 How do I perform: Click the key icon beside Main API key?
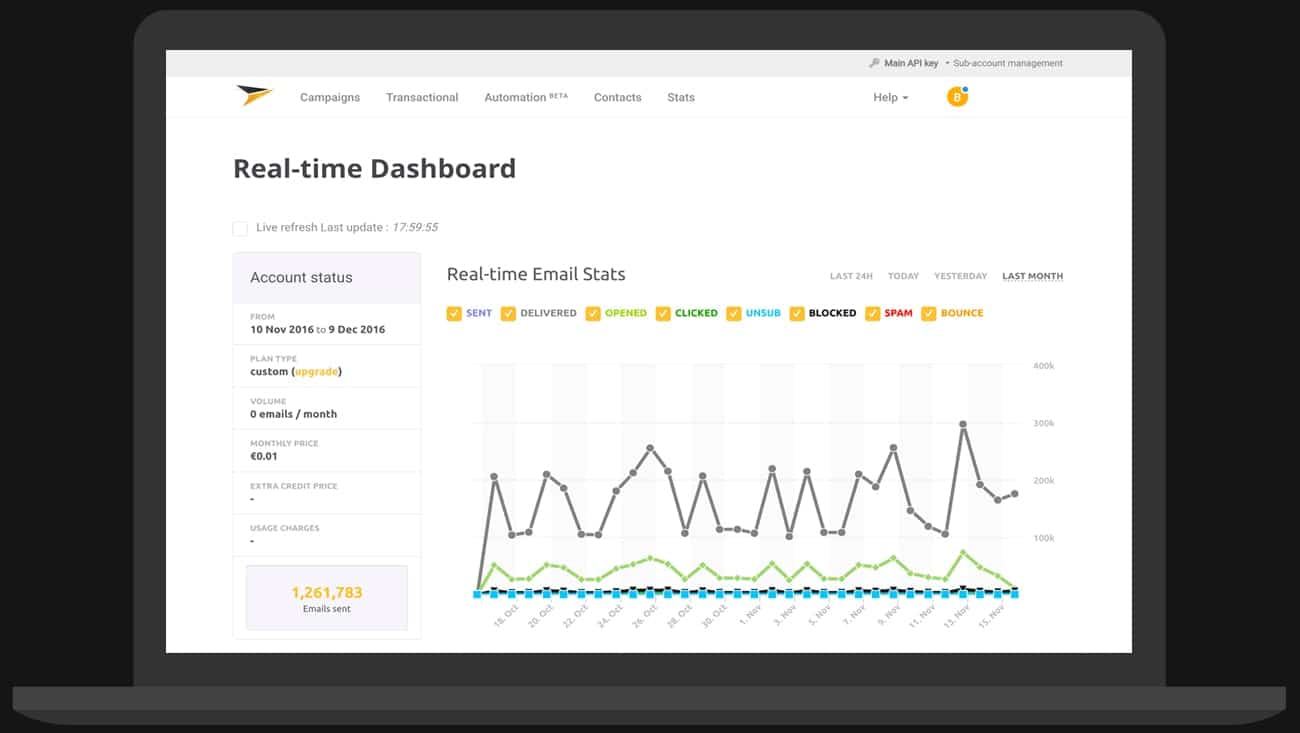[x=874, y=63]
